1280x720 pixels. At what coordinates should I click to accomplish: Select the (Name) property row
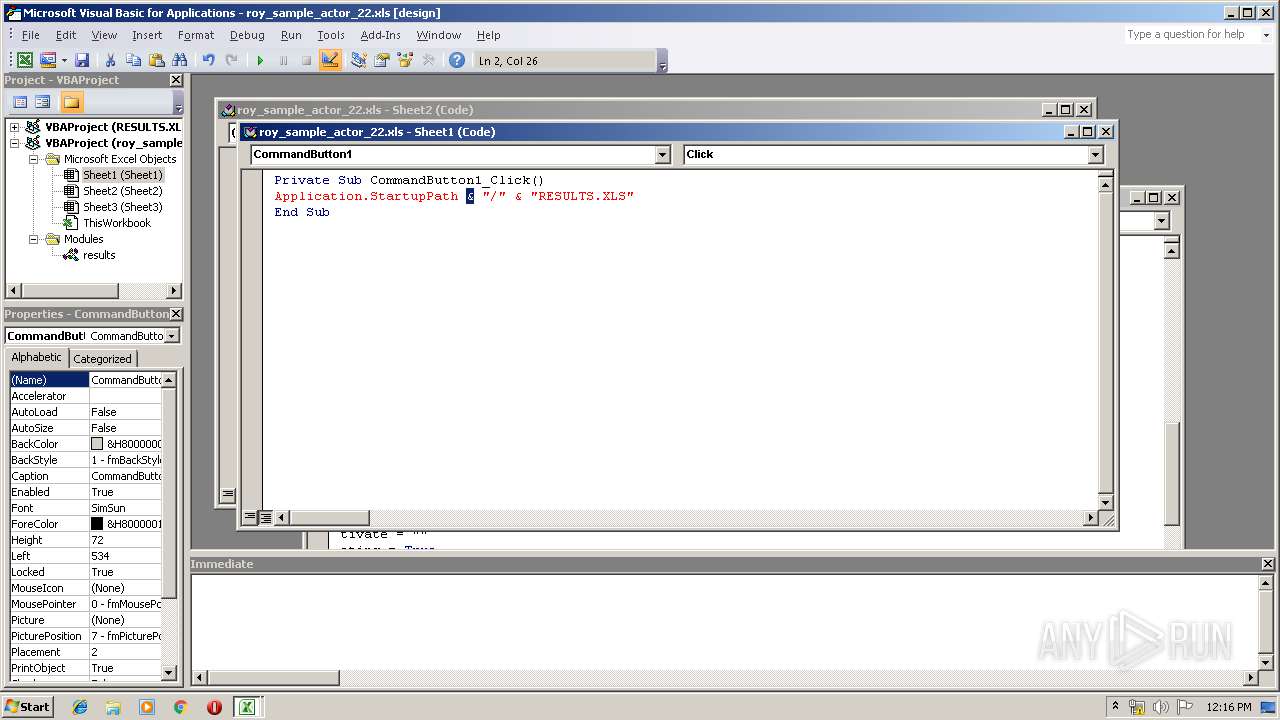pyautogui.click(x=85, y=380)
